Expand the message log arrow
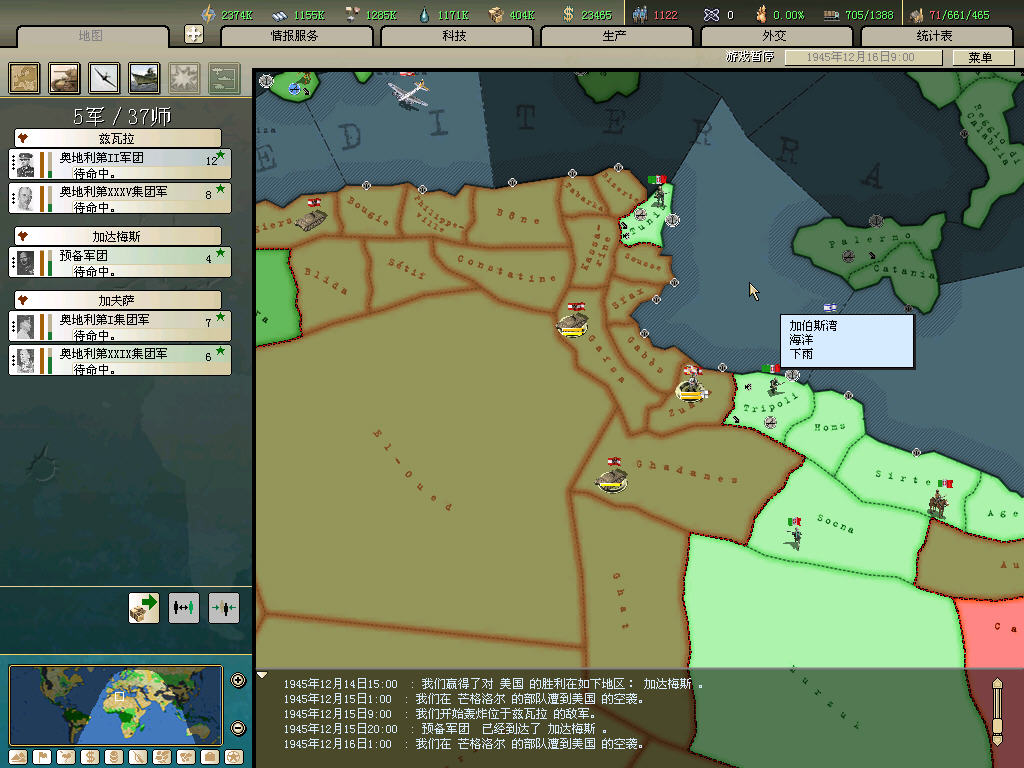Image resolution: width=1024 pixels, height=768 pixels. click(263, 676)
